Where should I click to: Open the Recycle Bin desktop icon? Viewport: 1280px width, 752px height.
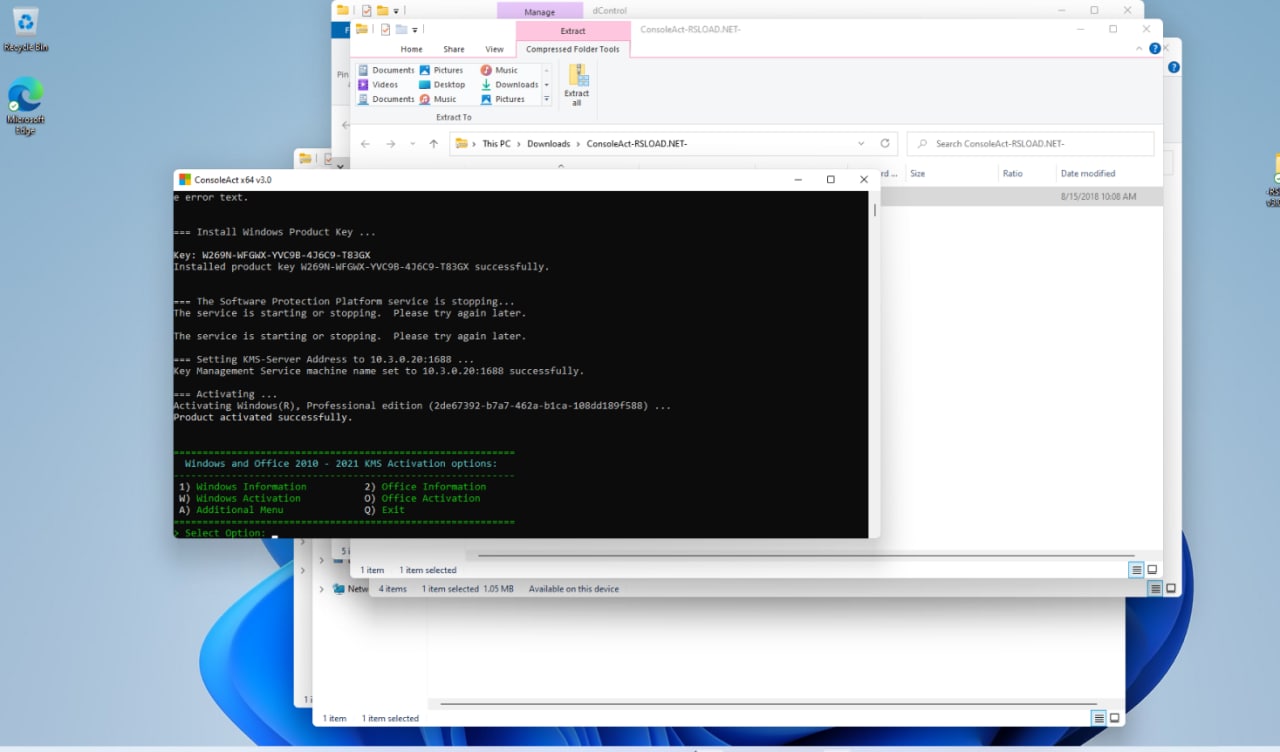pyautogui.click(x=26, y=30)
